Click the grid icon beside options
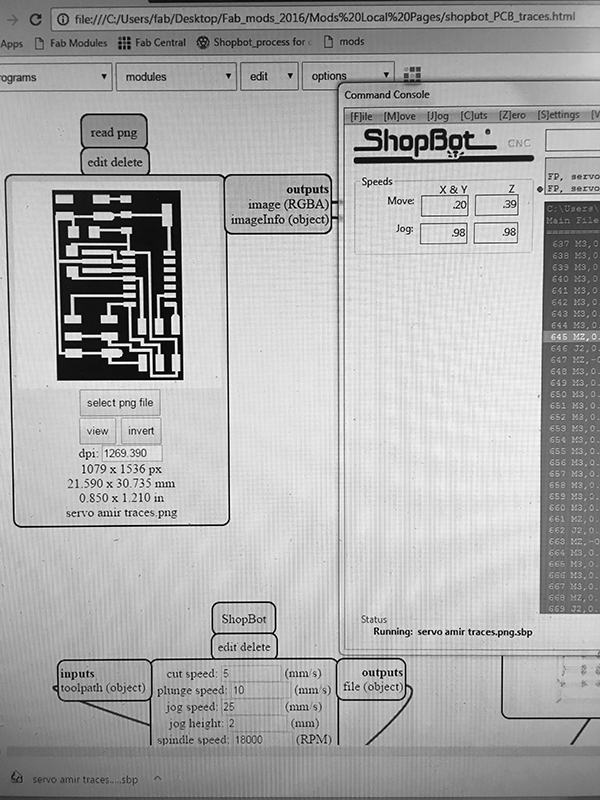 412,74
